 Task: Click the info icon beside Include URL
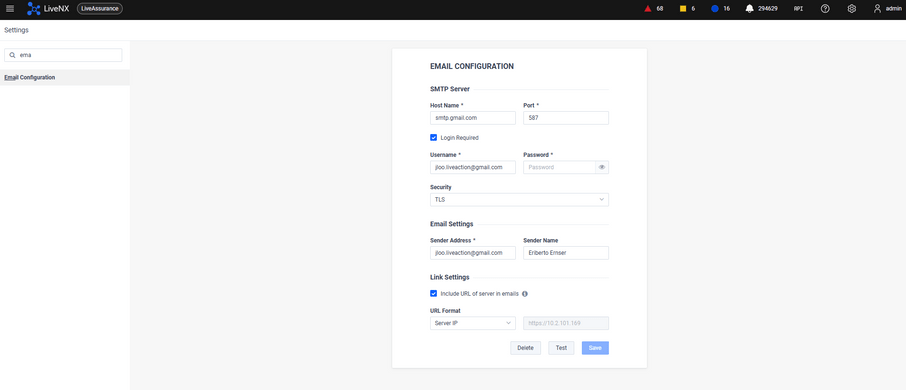pyautogui.click(x=525, y=294)
